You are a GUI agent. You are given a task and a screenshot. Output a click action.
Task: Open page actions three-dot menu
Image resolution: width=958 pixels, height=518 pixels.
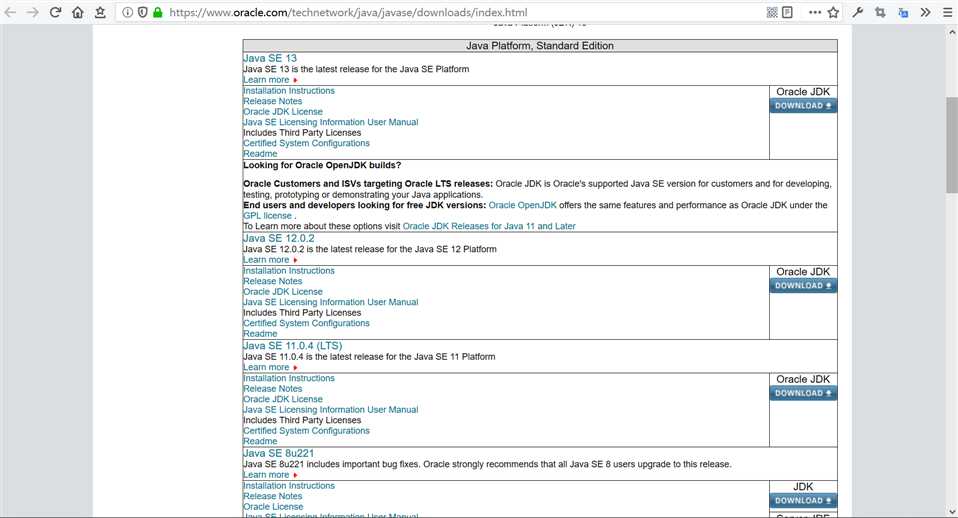tap(815, 12)
